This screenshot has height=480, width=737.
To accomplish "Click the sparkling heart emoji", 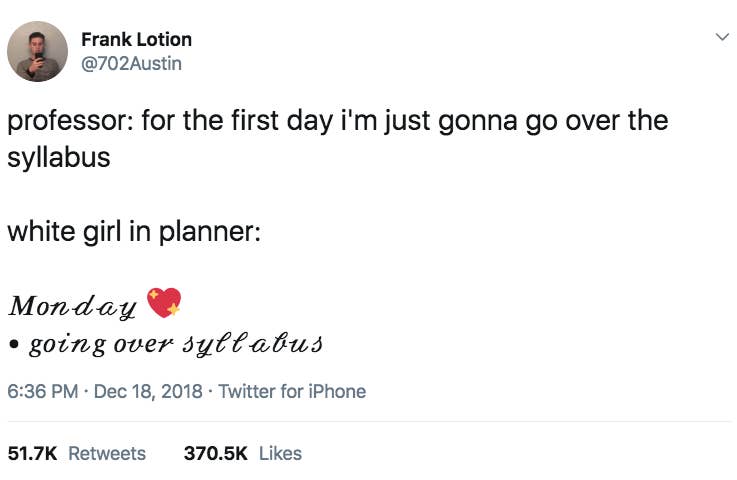I will 164,301.
